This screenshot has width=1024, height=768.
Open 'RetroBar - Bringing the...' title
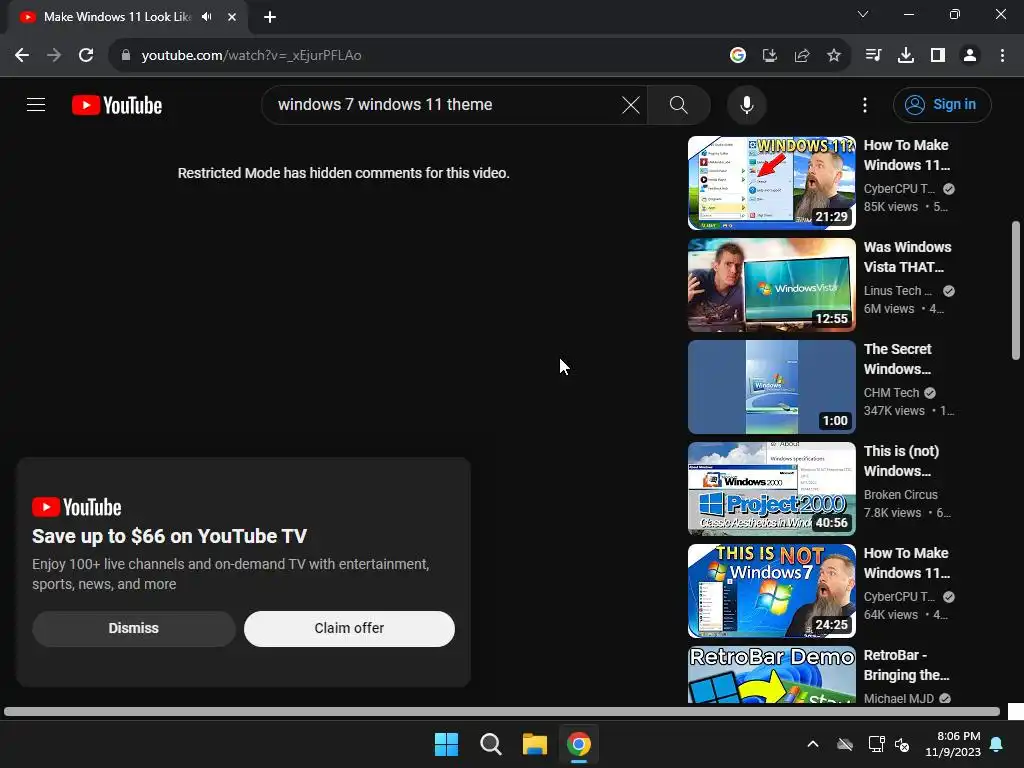pyautogui.click(x=906, y=665)
